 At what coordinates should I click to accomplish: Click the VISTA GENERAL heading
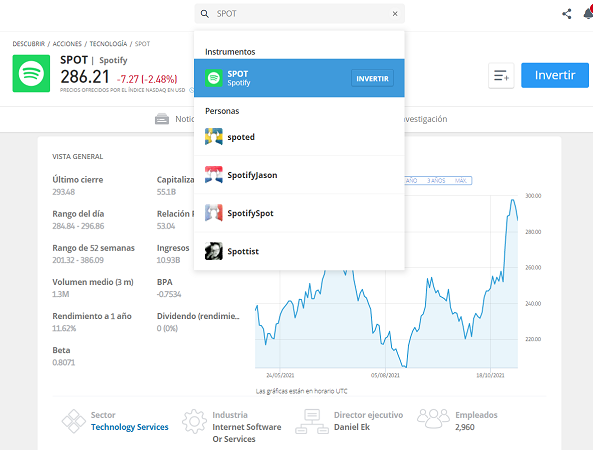pos(78,157)
